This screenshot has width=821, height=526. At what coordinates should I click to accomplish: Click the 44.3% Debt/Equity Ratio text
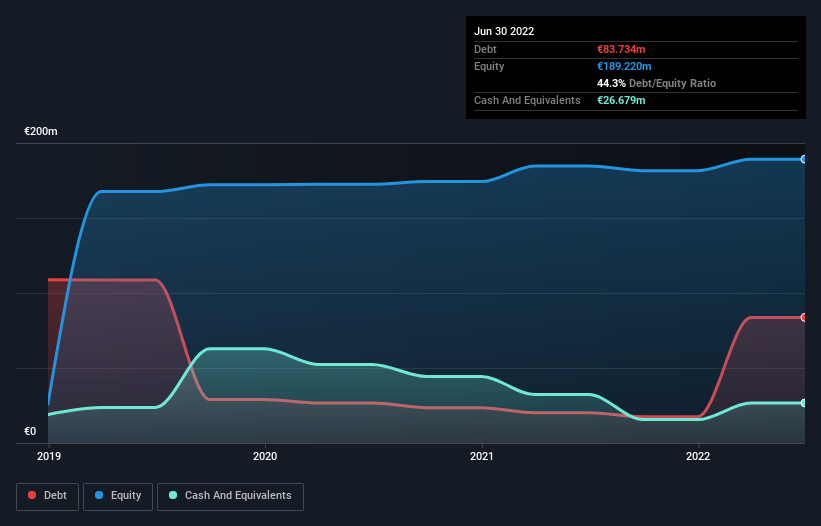[x=656, y=83]
